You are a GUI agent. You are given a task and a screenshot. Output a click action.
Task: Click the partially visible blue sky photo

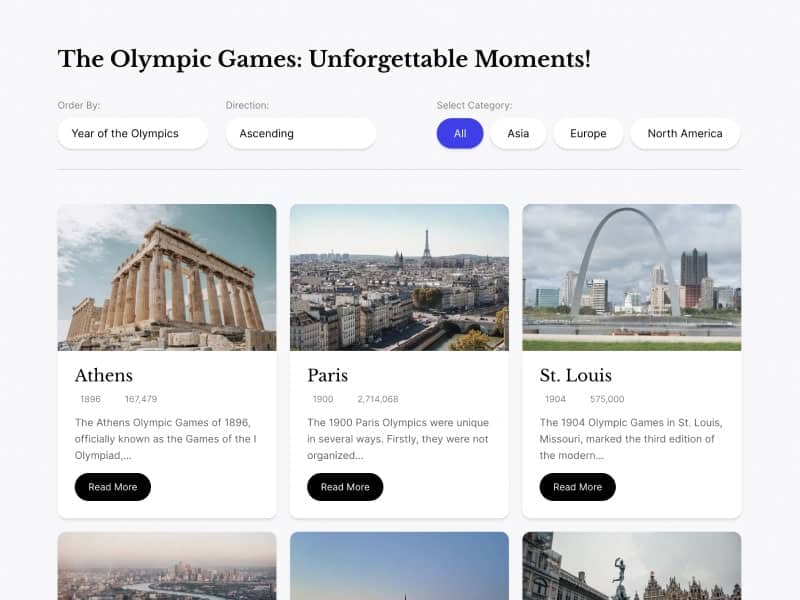coord(399,566)
